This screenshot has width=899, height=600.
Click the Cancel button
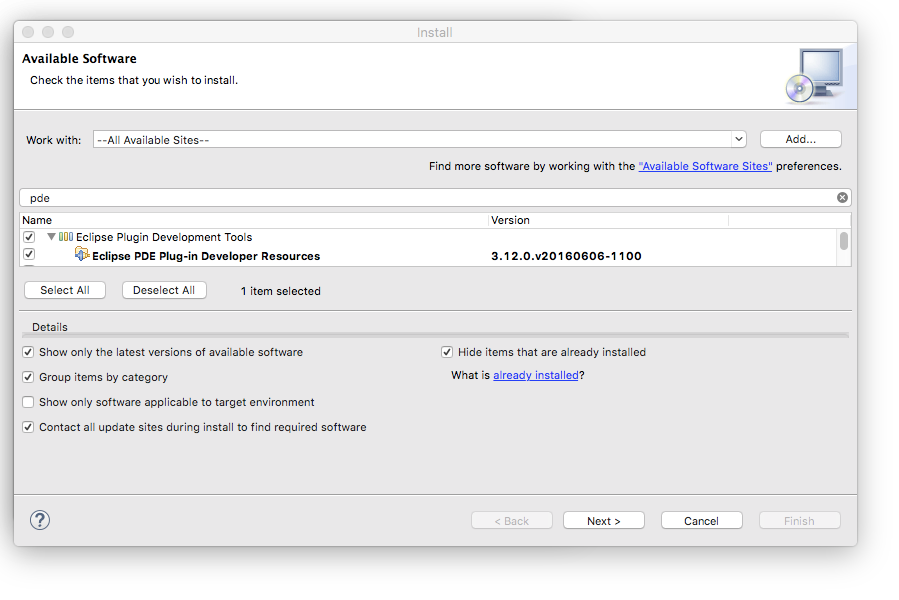(x=701, y=521)
